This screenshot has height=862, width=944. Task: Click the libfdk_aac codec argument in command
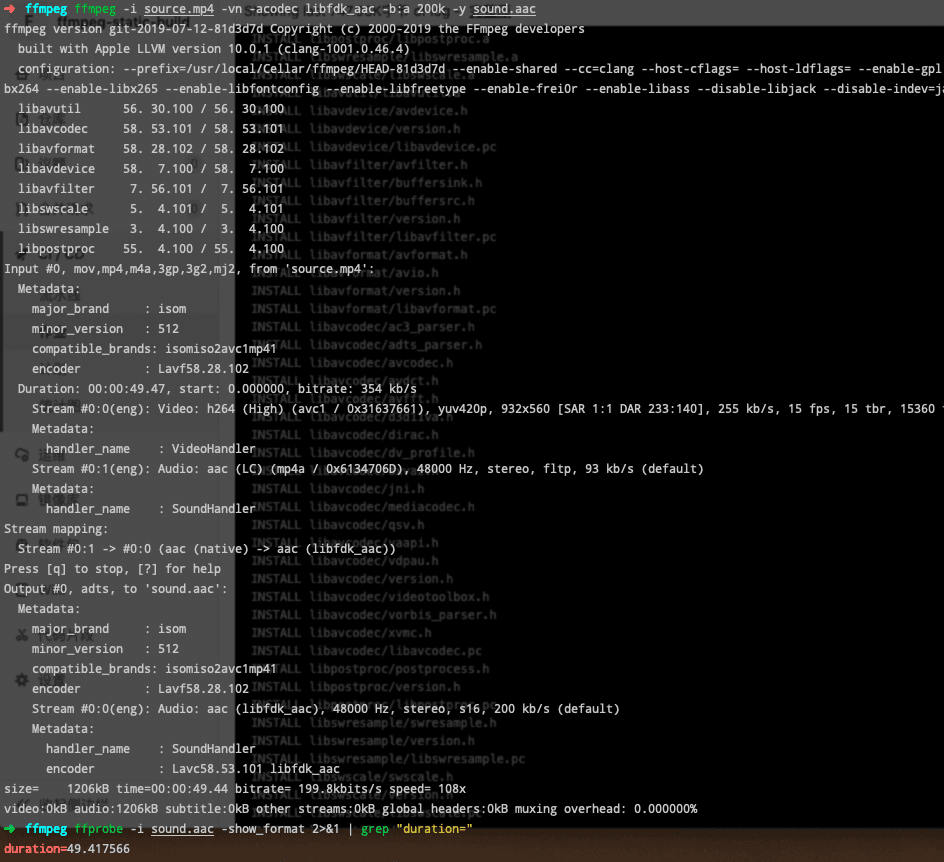coord(343,10)
